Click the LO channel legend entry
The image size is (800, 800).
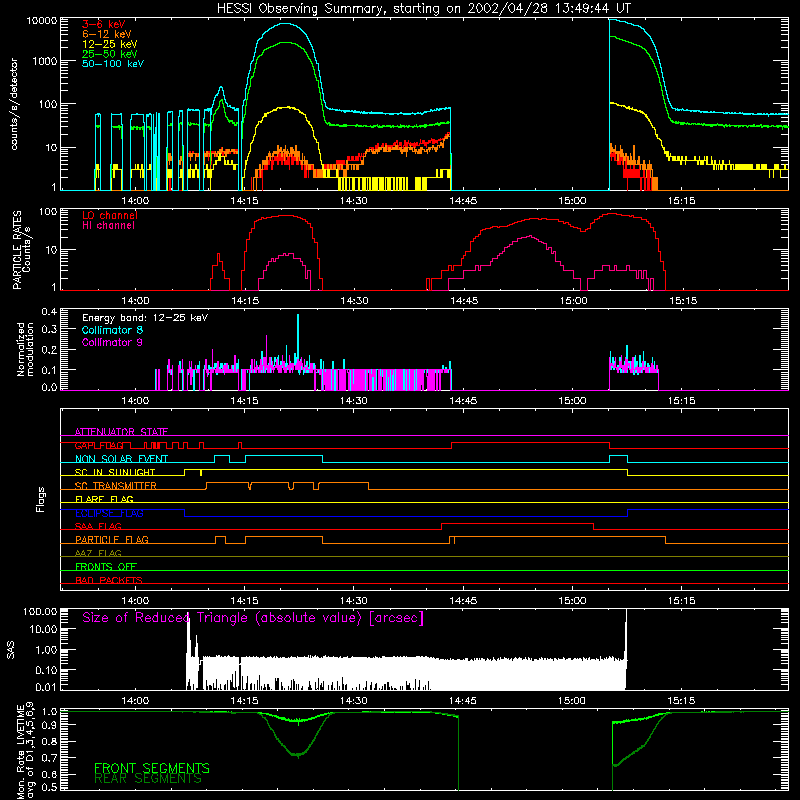110,215
